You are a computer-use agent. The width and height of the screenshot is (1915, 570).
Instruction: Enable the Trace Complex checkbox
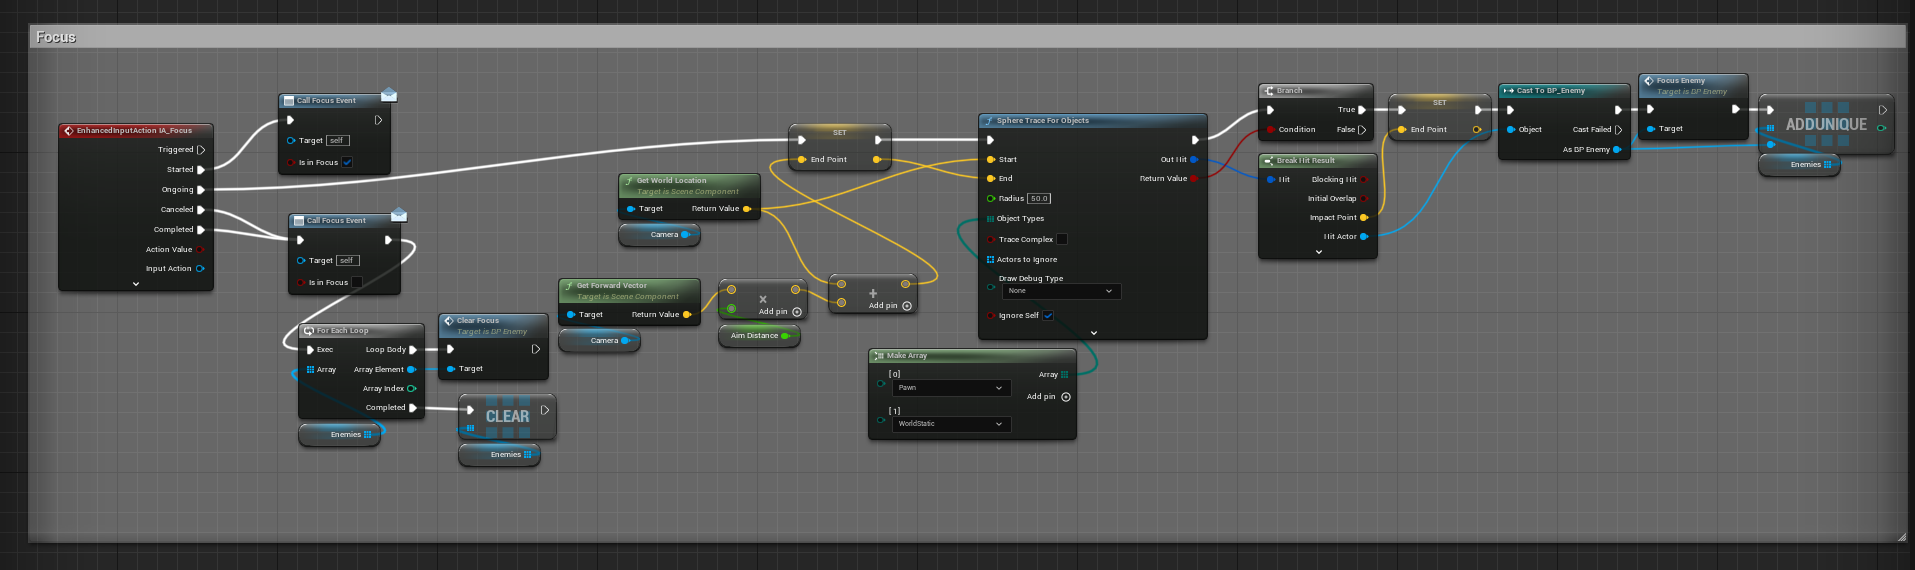tap(1062, 240)
